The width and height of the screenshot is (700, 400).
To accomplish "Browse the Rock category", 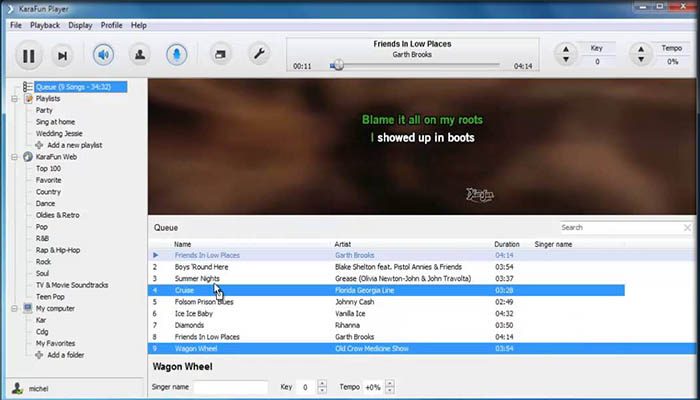I will click(x=43, y=262).
